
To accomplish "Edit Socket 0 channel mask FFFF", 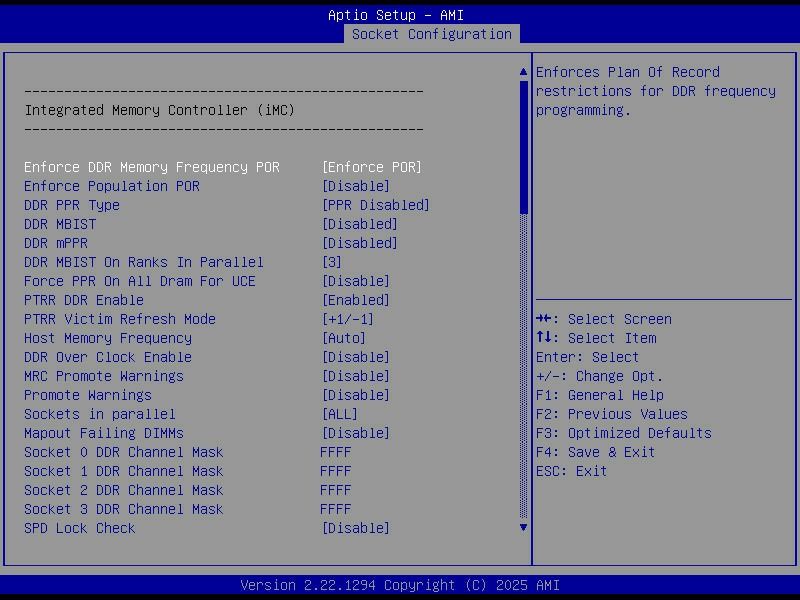I will pyautogui.click(x=336, y=452).
